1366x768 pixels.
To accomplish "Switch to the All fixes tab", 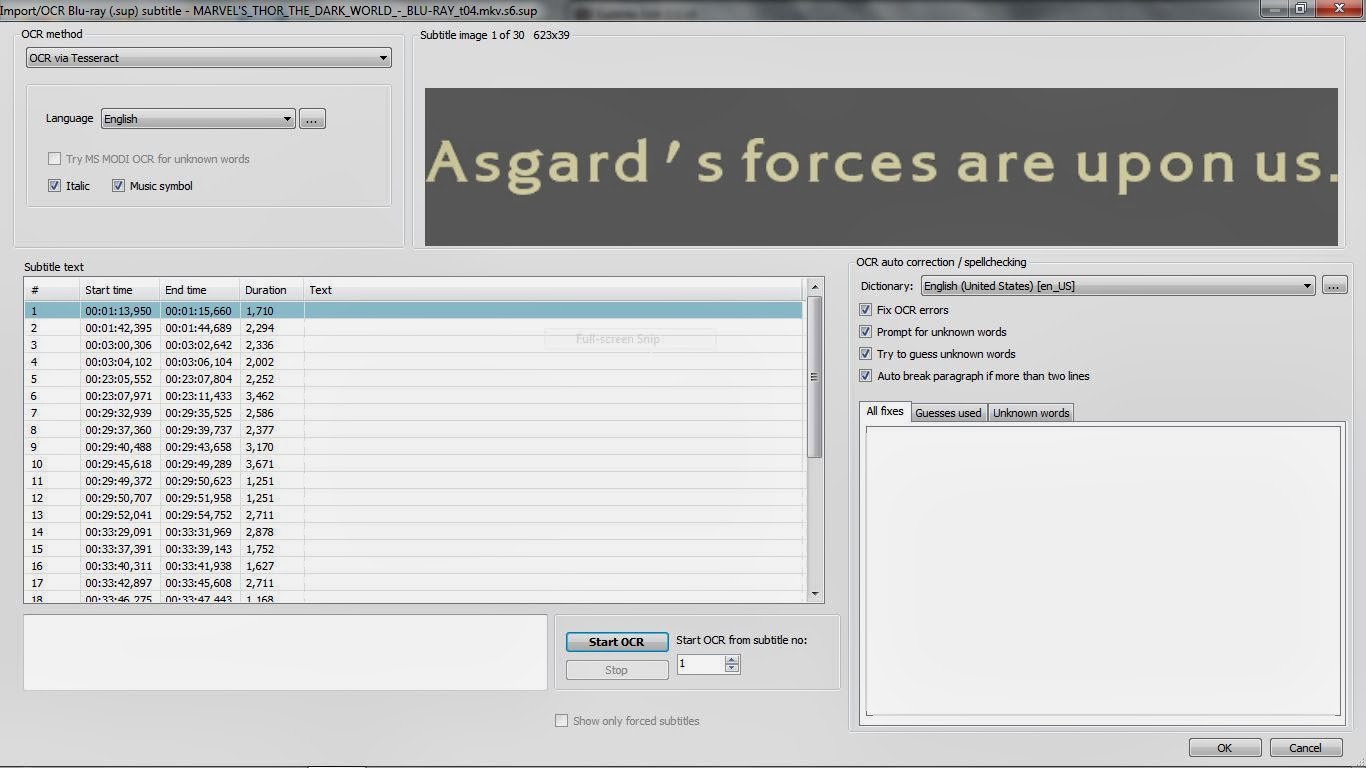I will pyautogui.click(x=885, y=412).
